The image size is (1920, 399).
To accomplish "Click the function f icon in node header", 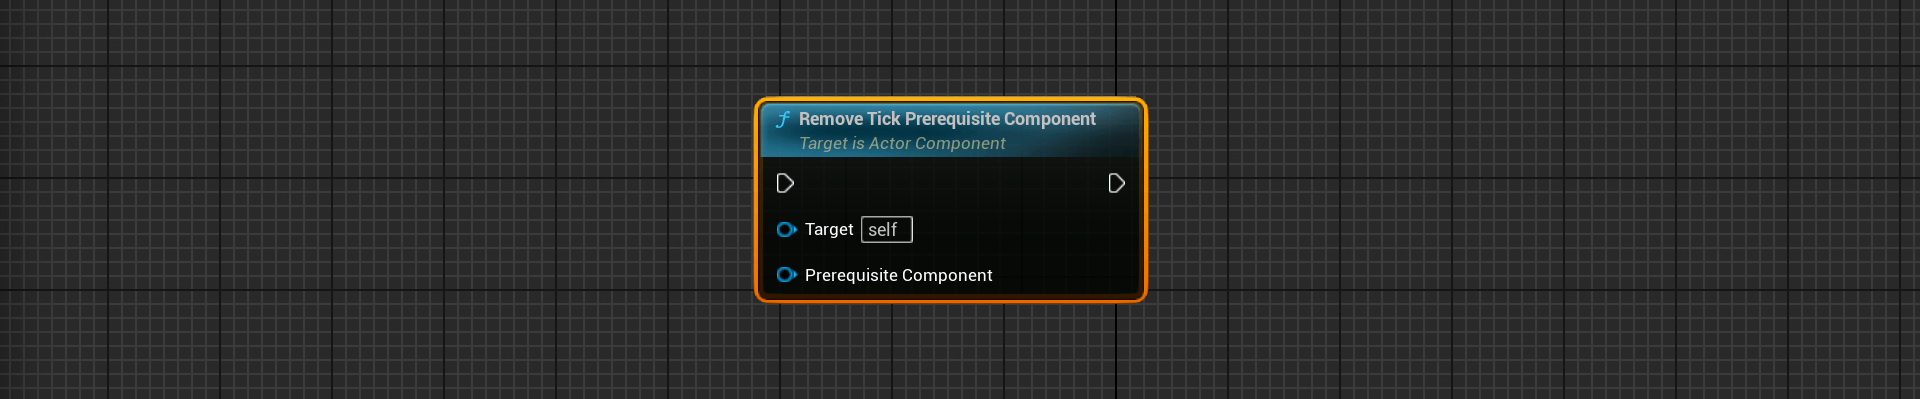I will point(783,120).
